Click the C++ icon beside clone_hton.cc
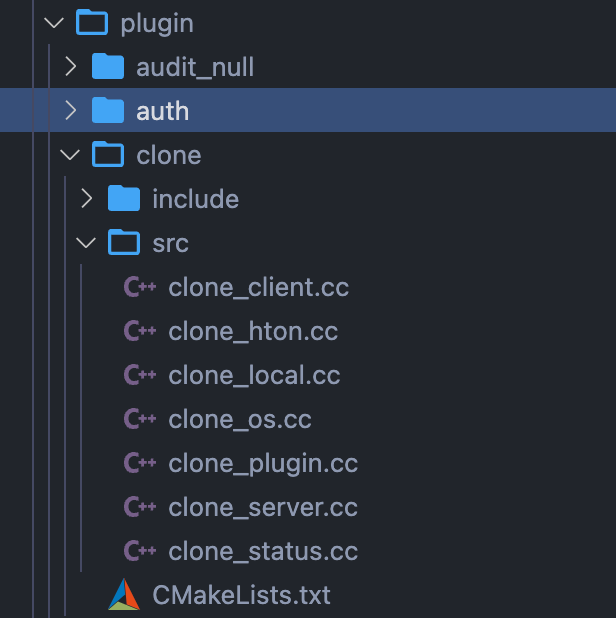 [x=139, y=332]
